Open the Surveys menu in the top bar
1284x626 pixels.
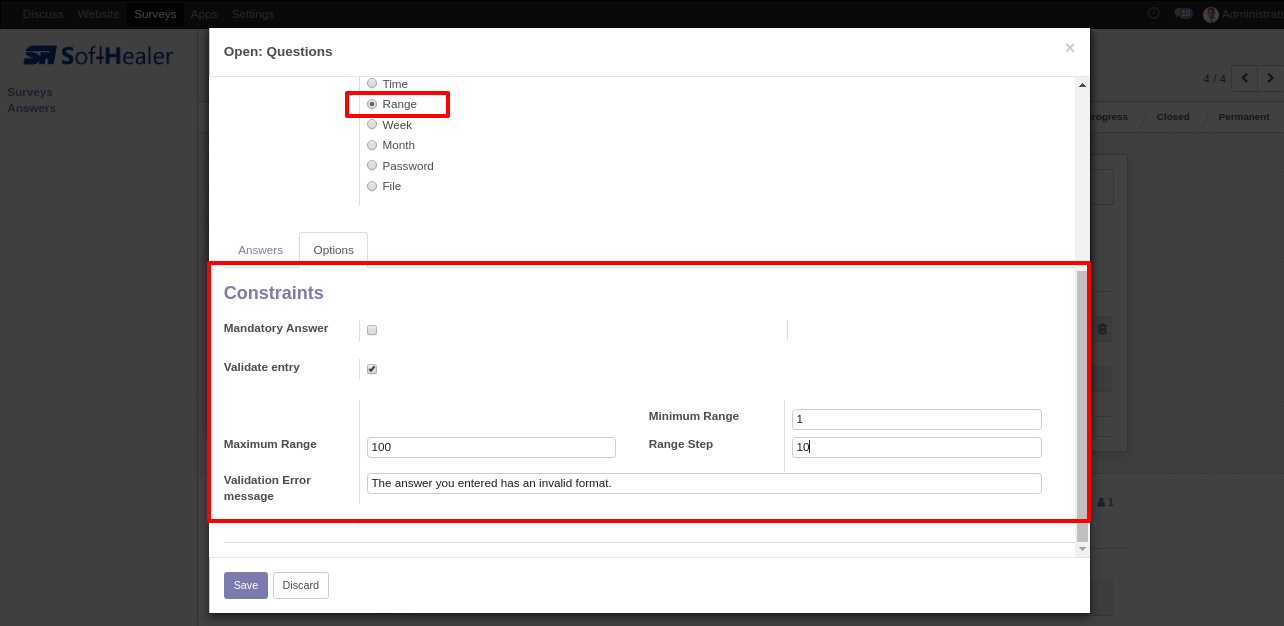[155, 14]
